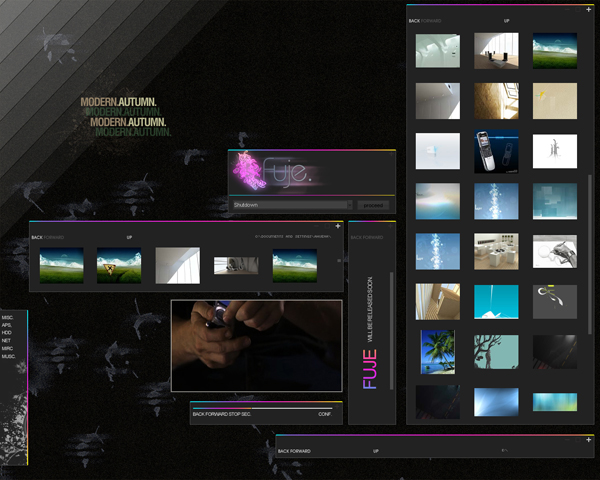Open the grey ceiling interior thumbnail

tap(438, 101)
